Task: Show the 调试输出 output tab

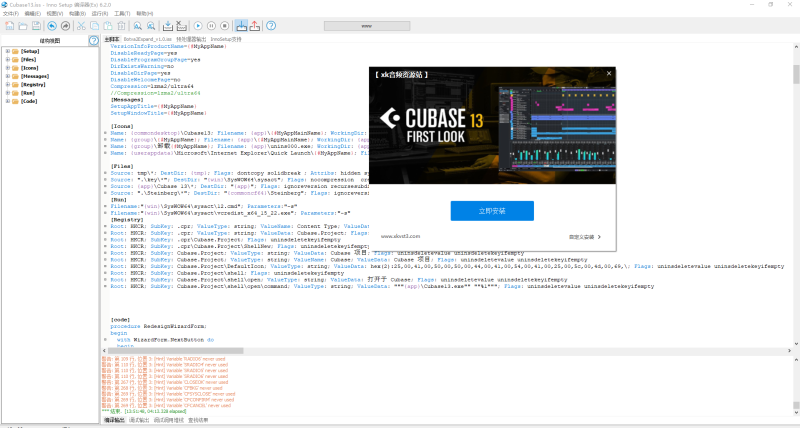Action: coord(139,420)
